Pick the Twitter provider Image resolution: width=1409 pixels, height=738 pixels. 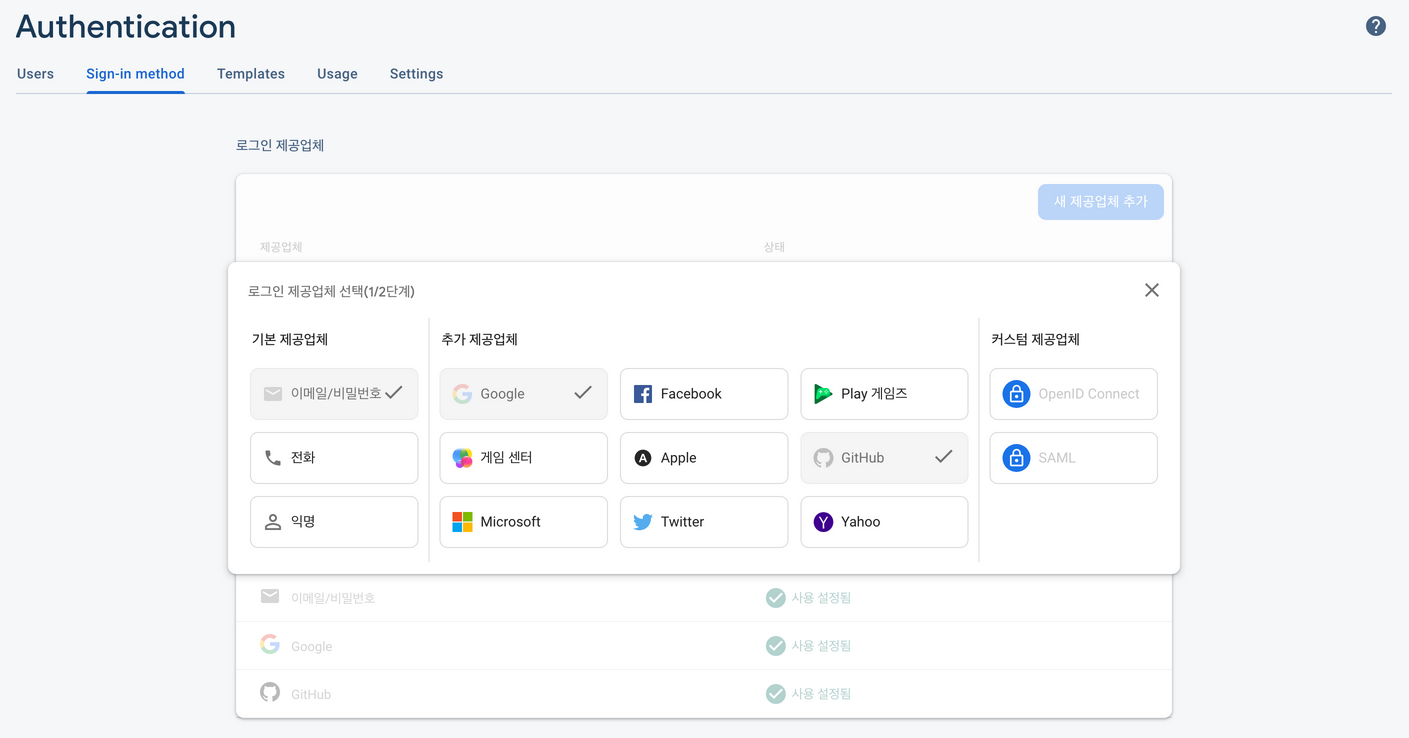tap(704, 522)
